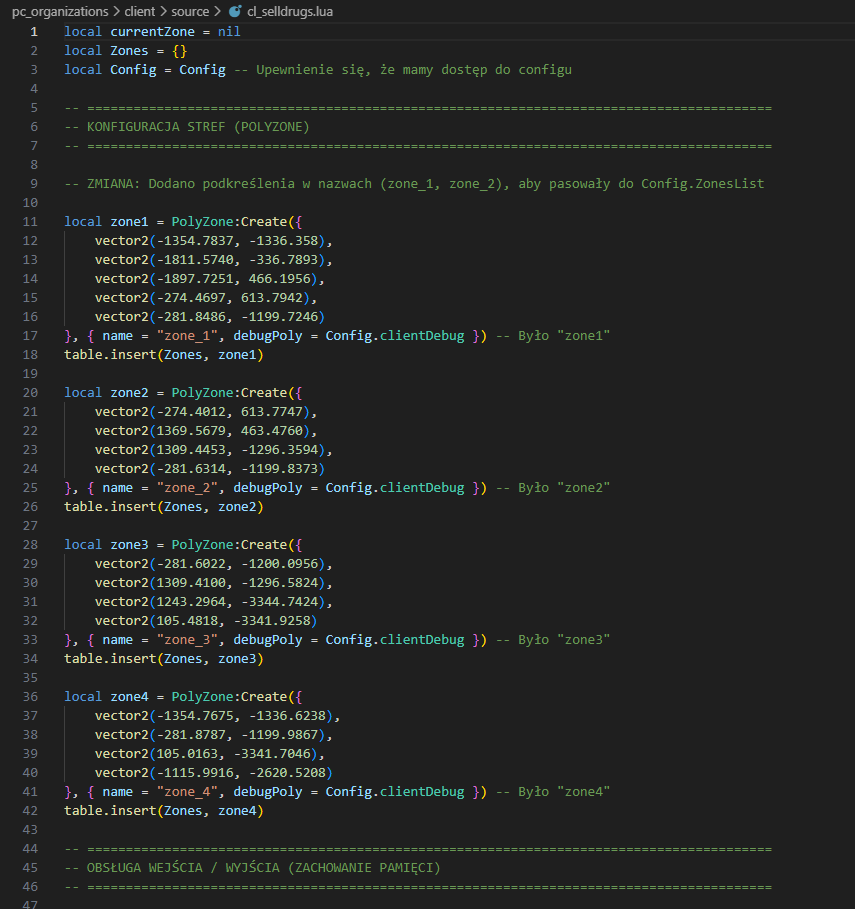Open the pc_organizations breadcrumb folder
The width and height of the screenshot is (855, 909).
pos(59,12)
